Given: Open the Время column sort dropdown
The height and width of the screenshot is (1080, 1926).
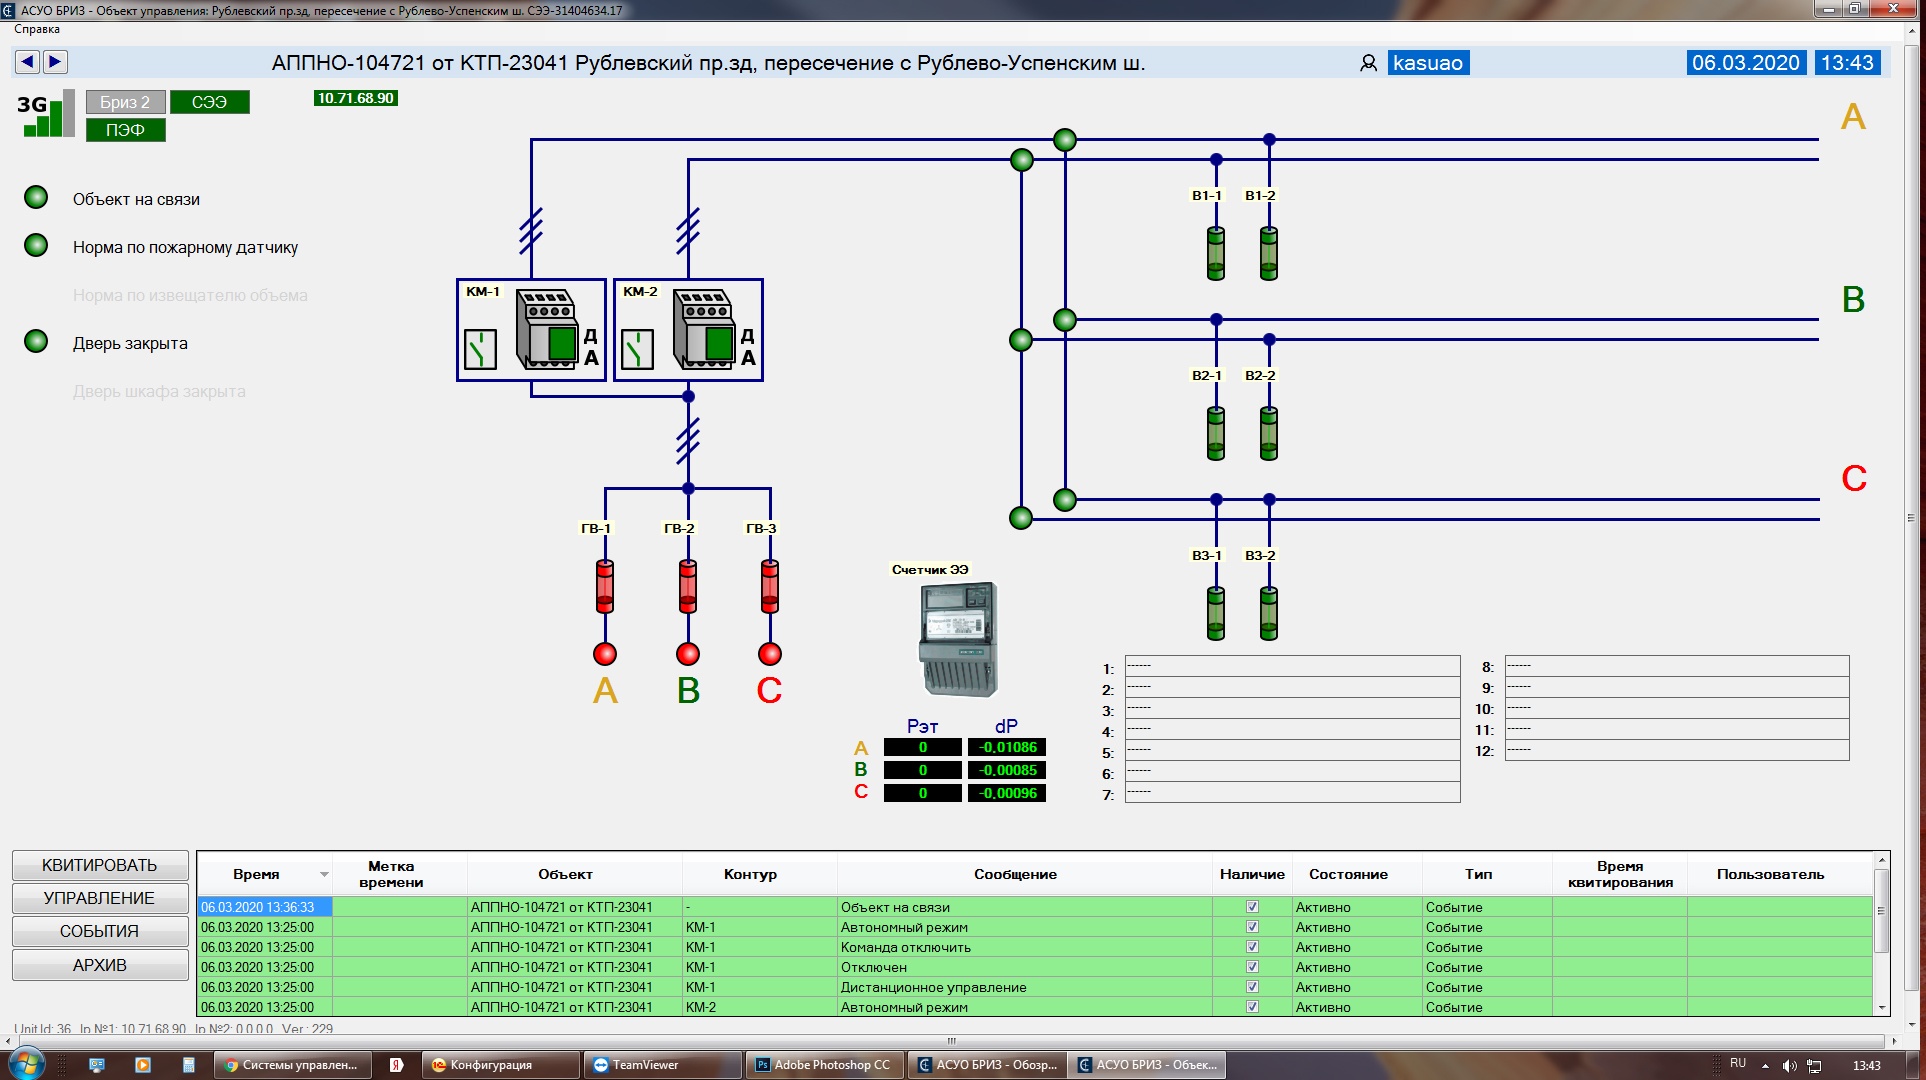Looking at the screenshot, I should 324,875.
